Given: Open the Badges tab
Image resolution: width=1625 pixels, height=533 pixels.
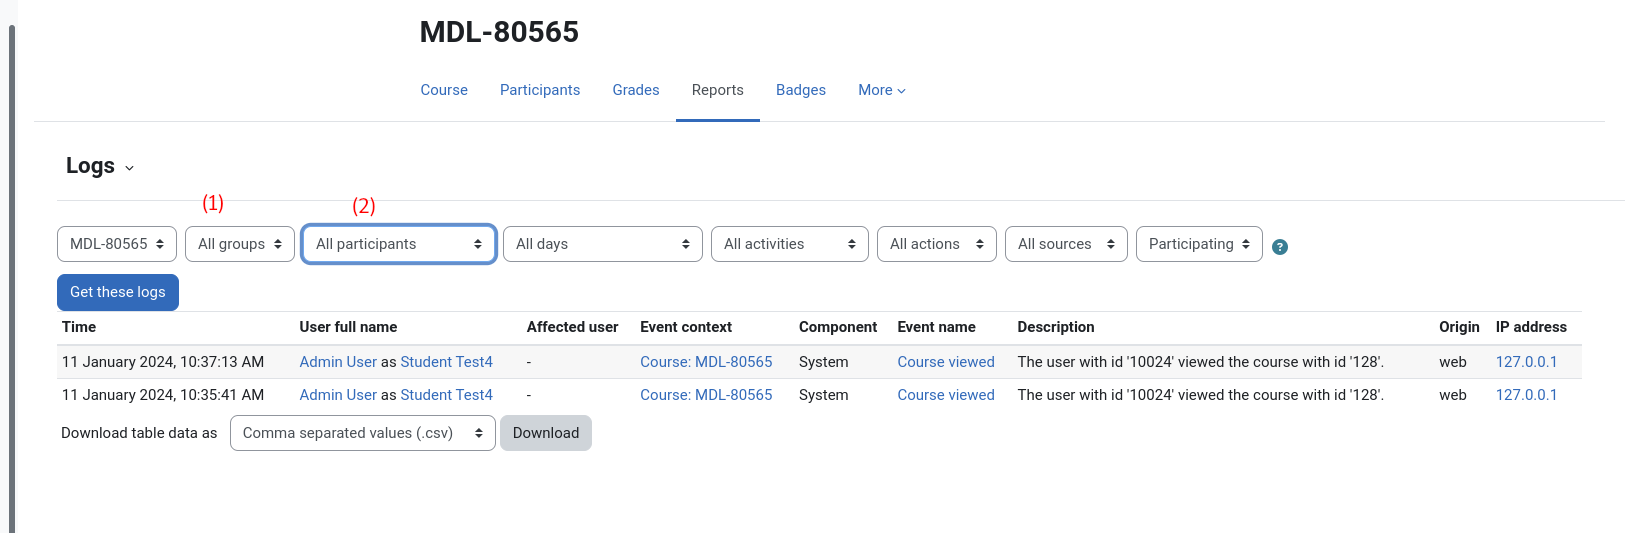Looking at the screenshot, I should pyautogui.click(x=801, y=90).
